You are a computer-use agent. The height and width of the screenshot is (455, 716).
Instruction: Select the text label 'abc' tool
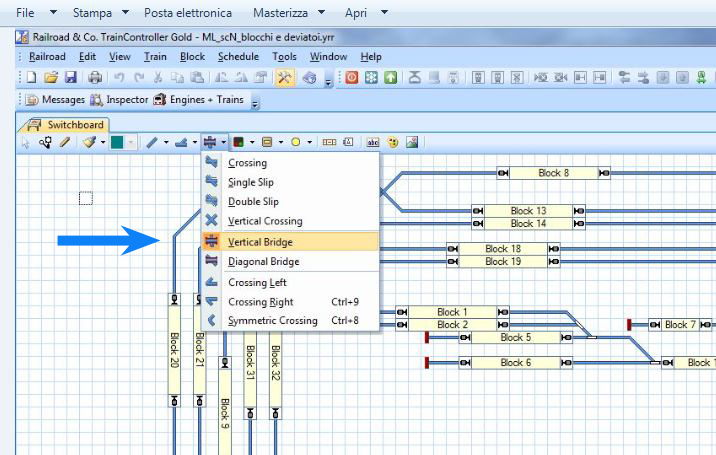click(374, 143)
